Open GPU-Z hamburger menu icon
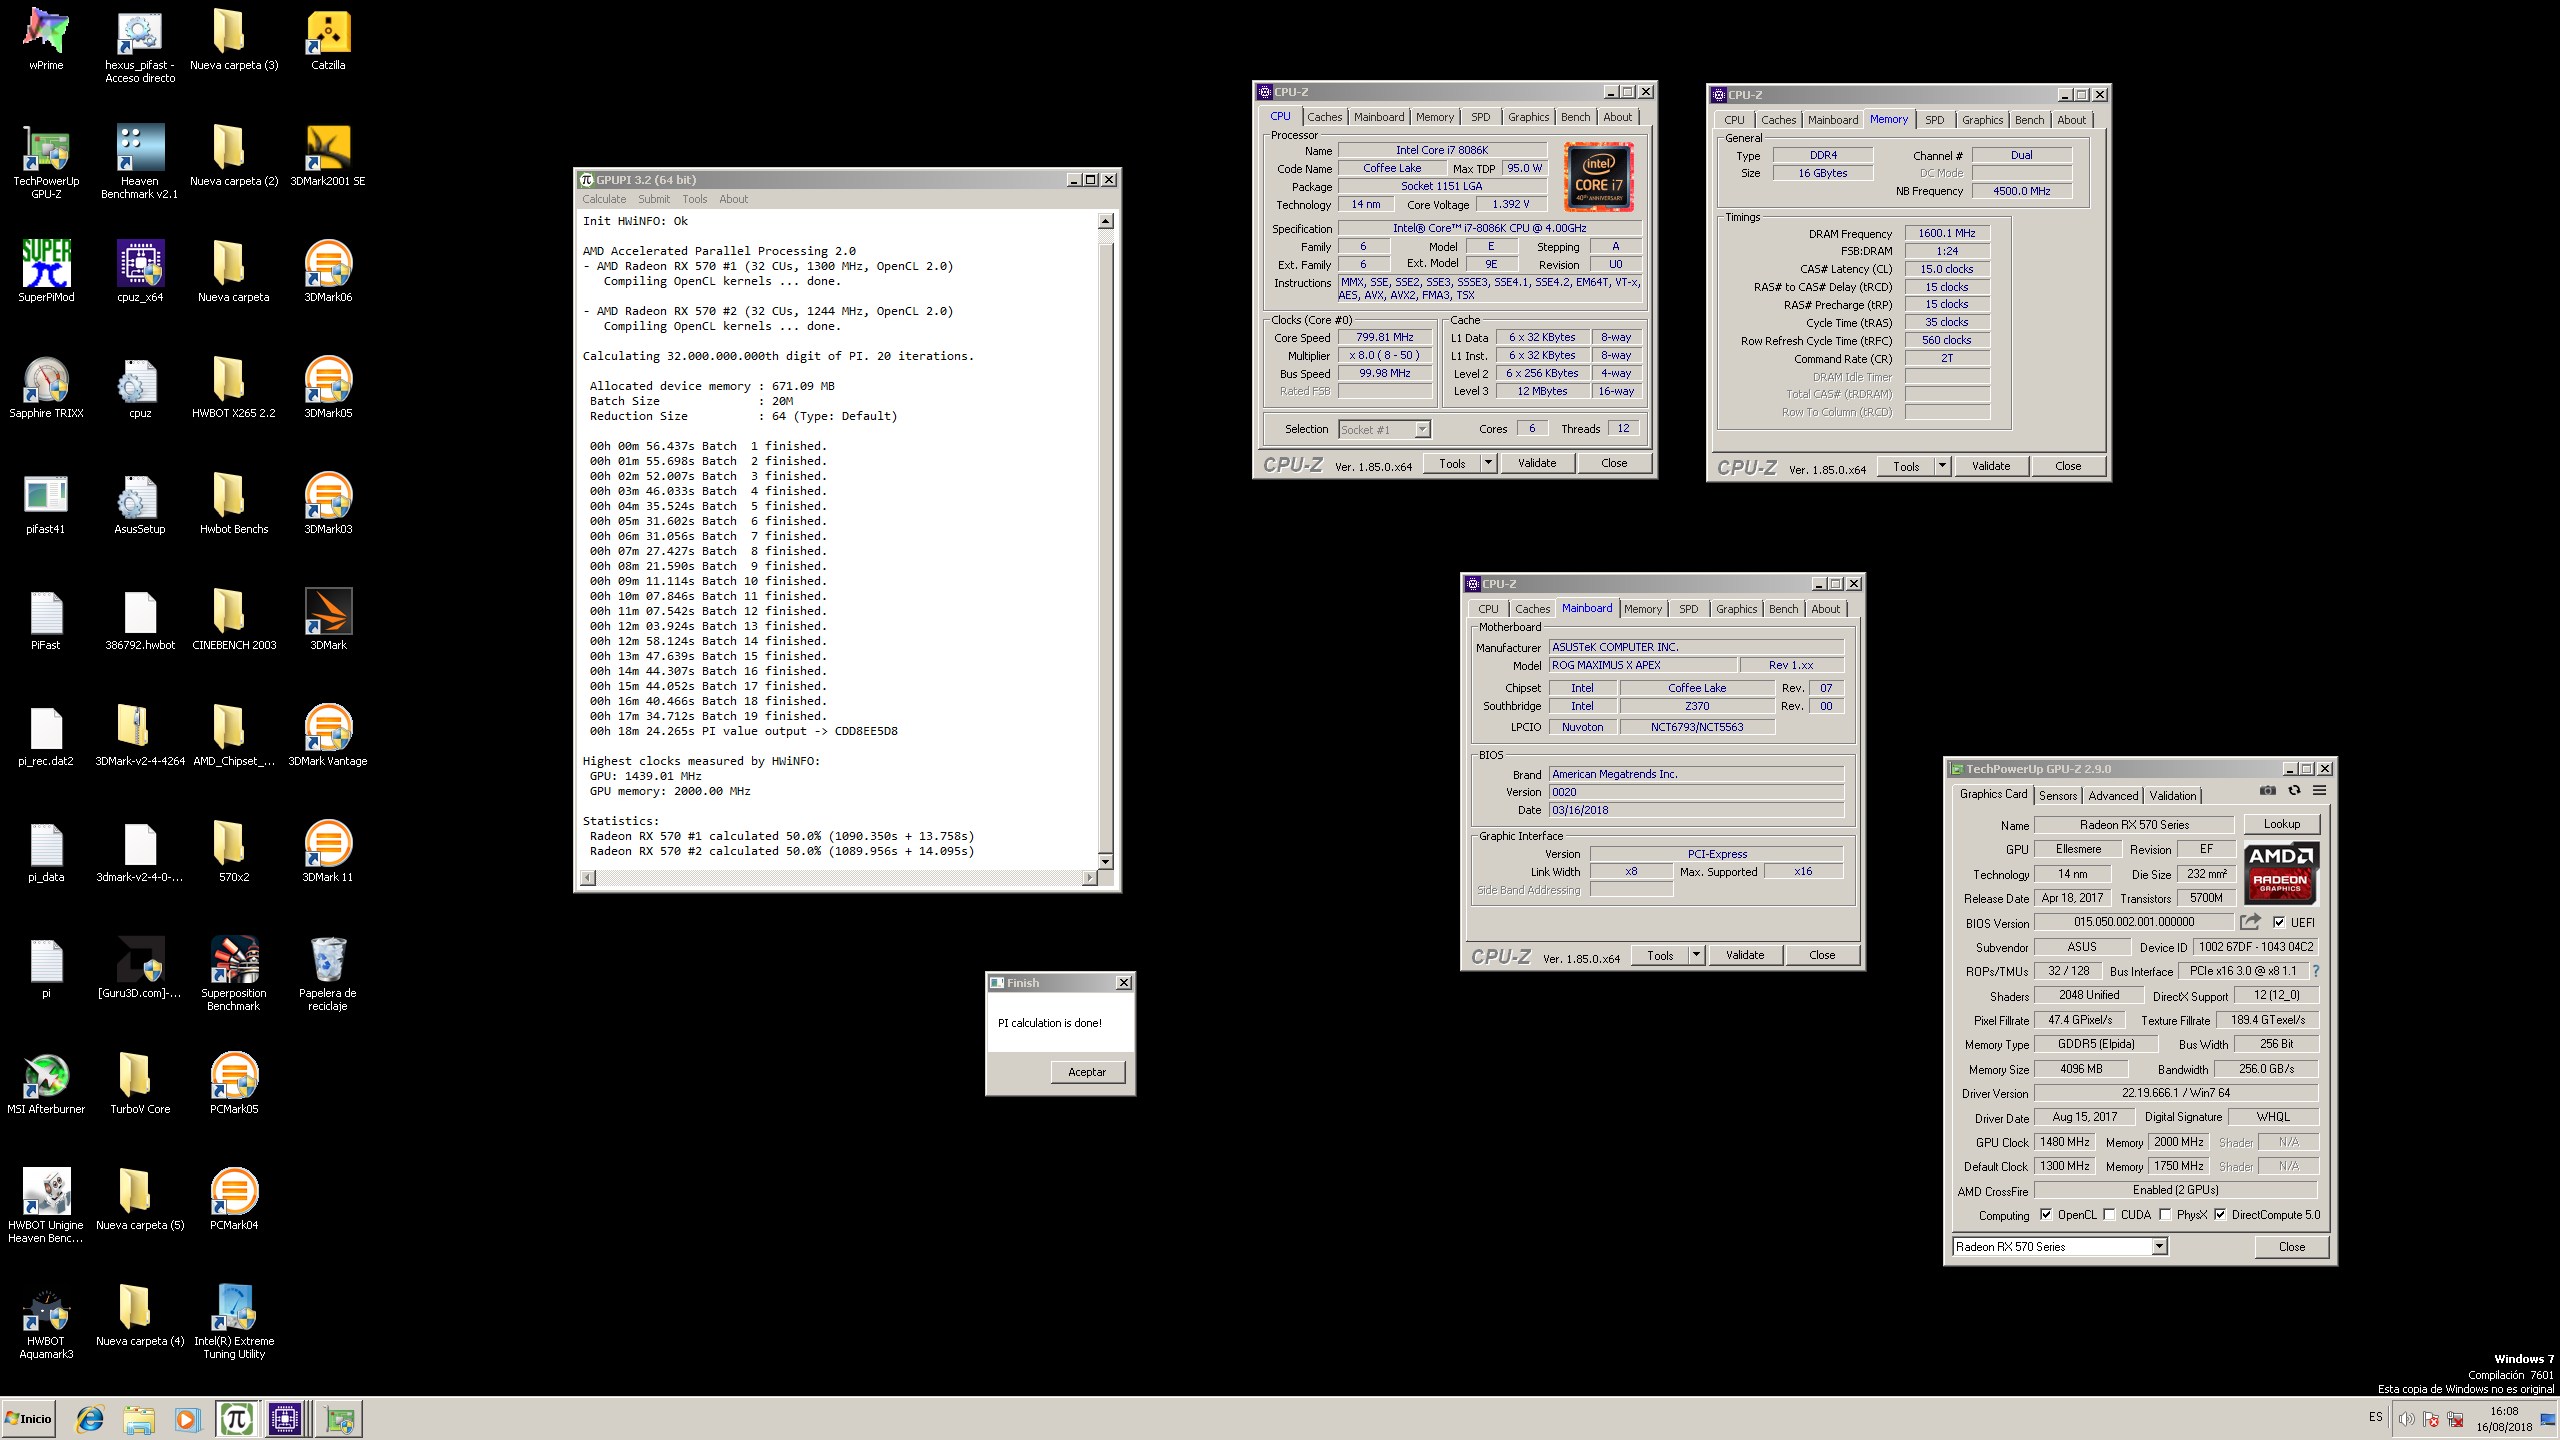 pyautogui.click(x=2319, y=790)
